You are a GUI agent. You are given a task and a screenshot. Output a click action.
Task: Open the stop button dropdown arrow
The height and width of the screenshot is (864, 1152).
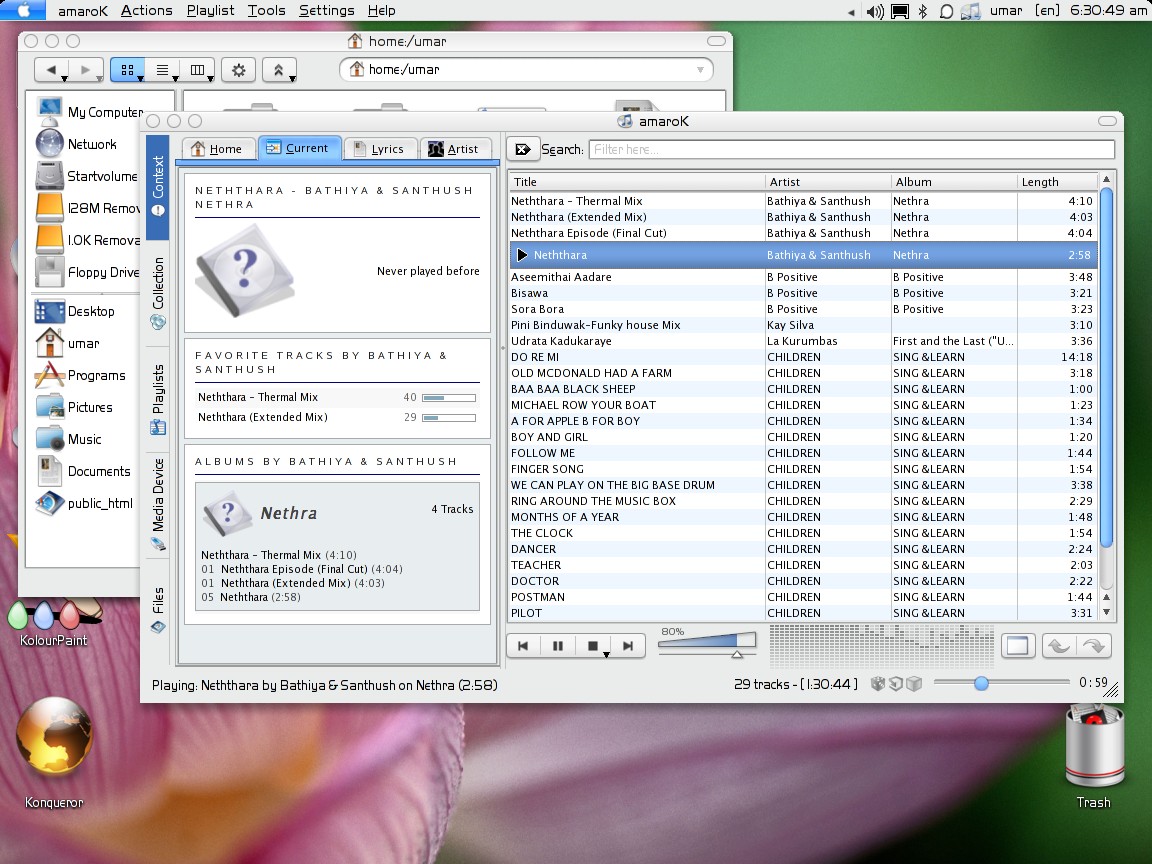606,654
